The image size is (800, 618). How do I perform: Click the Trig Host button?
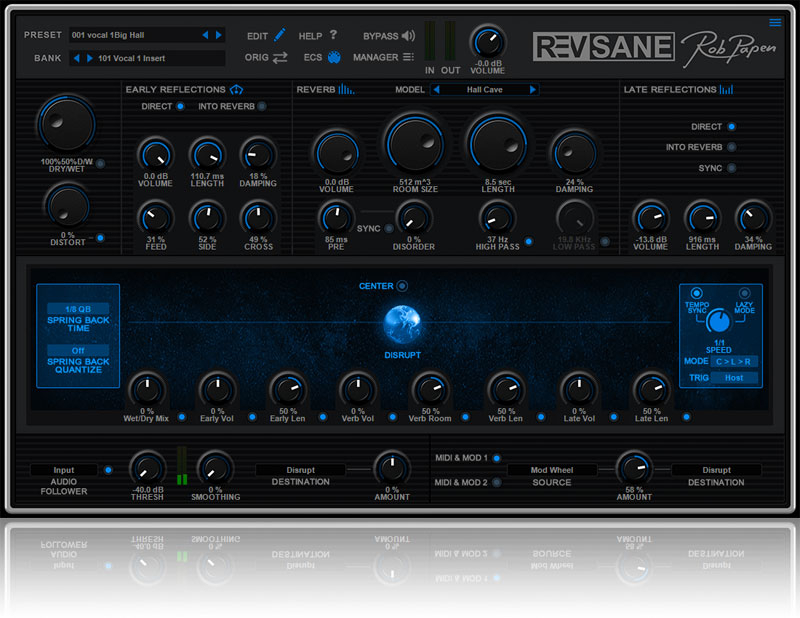733,378
